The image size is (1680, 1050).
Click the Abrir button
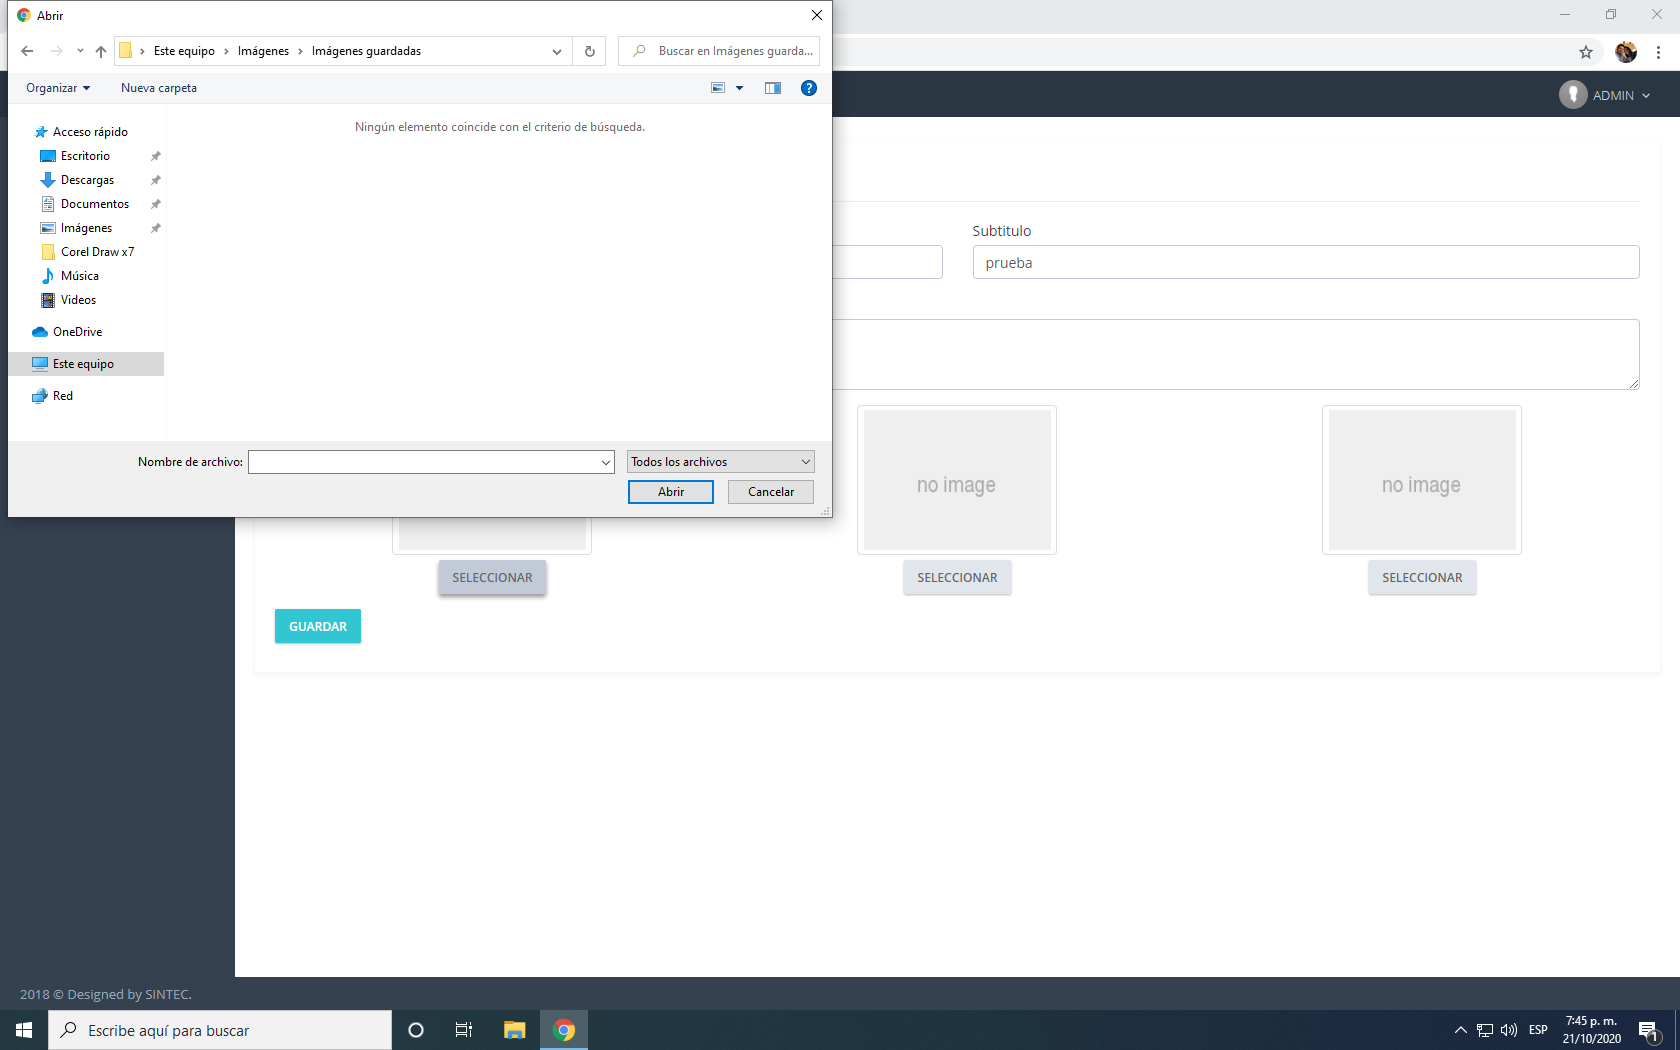pos(671,492)
